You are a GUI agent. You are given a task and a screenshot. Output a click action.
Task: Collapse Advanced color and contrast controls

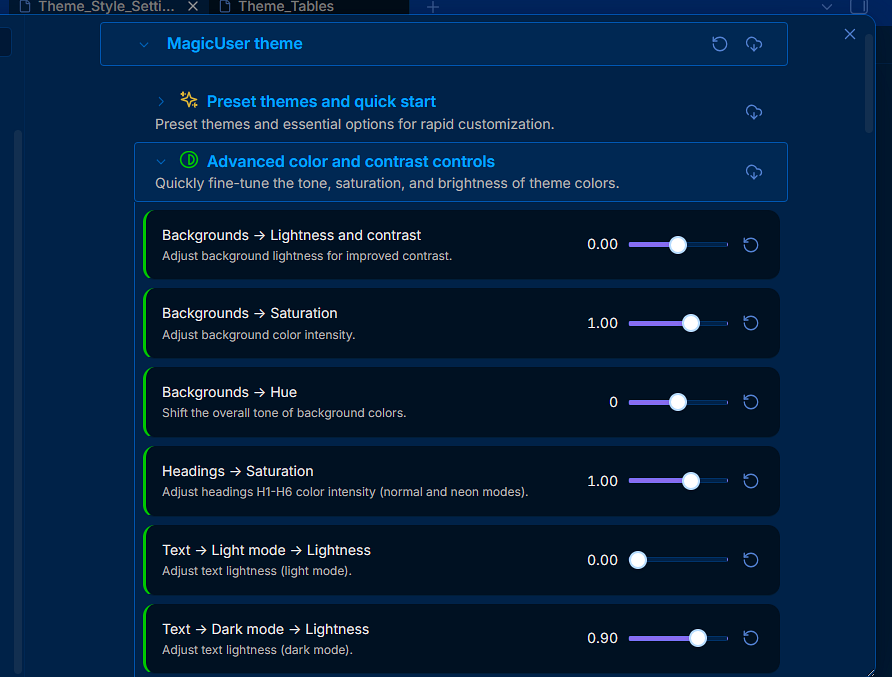click(x=161, y=162)
